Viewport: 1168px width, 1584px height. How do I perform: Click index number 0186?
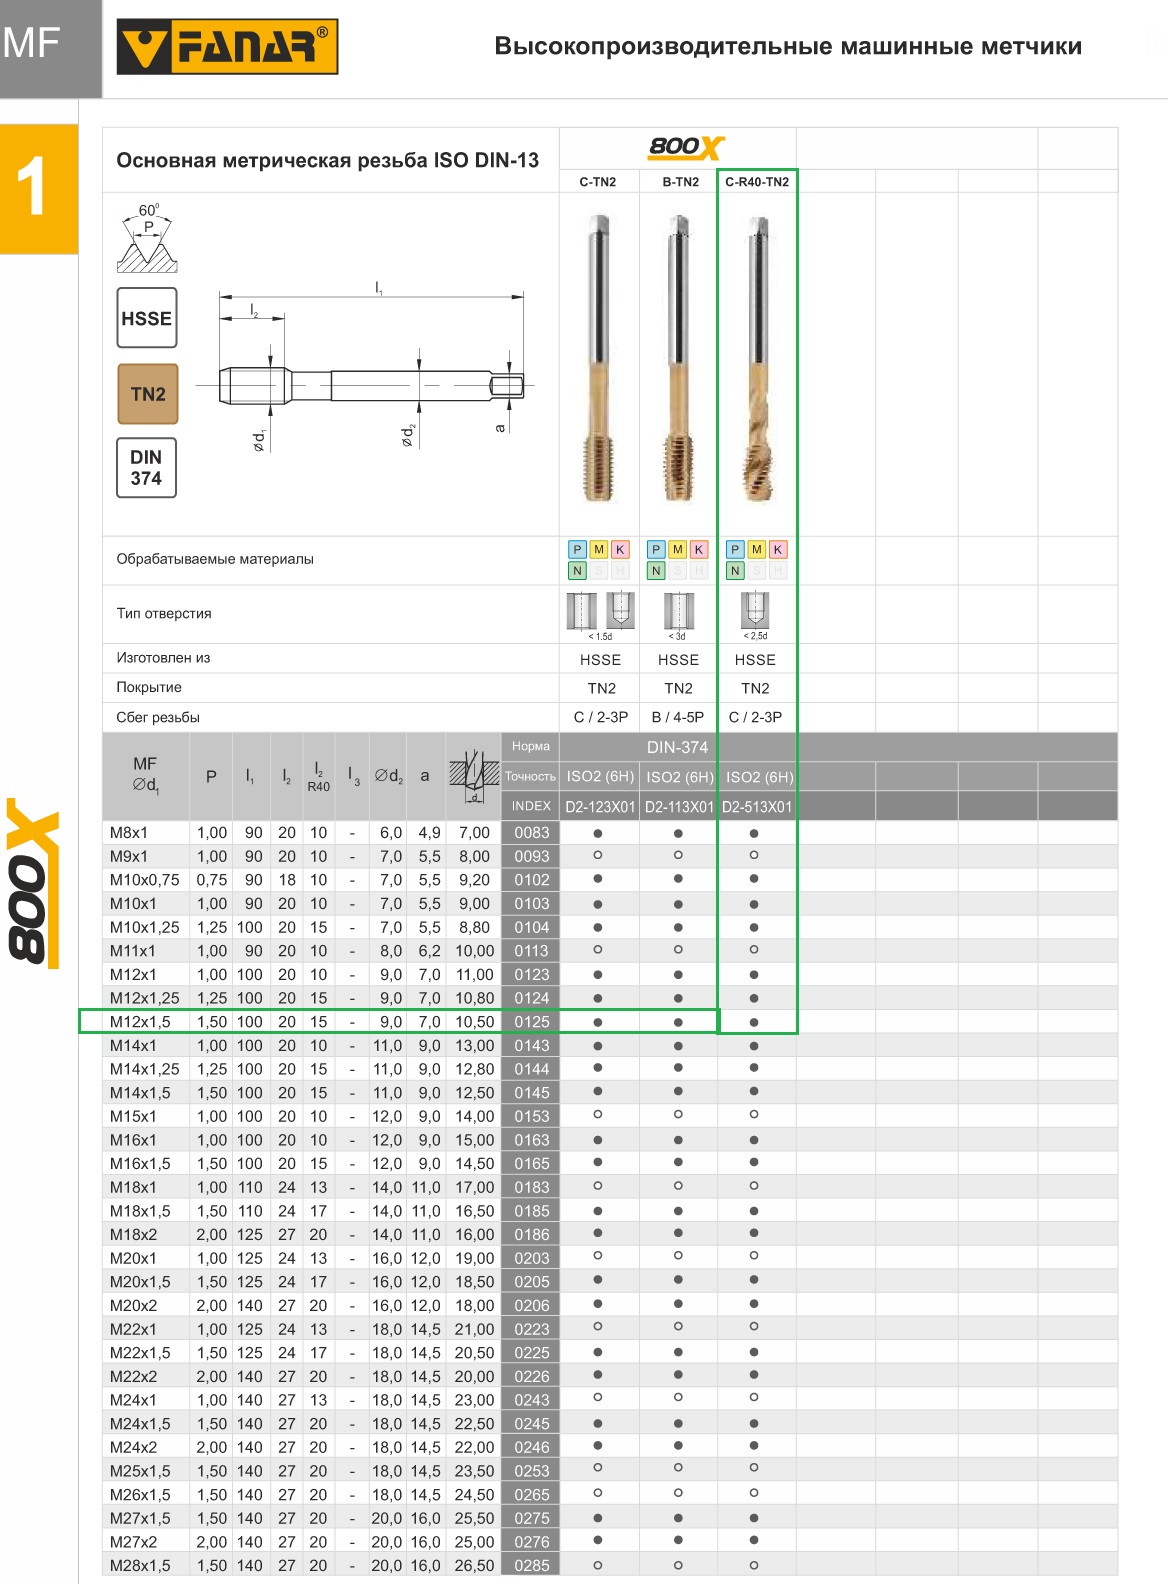[x=532, y=1235]
